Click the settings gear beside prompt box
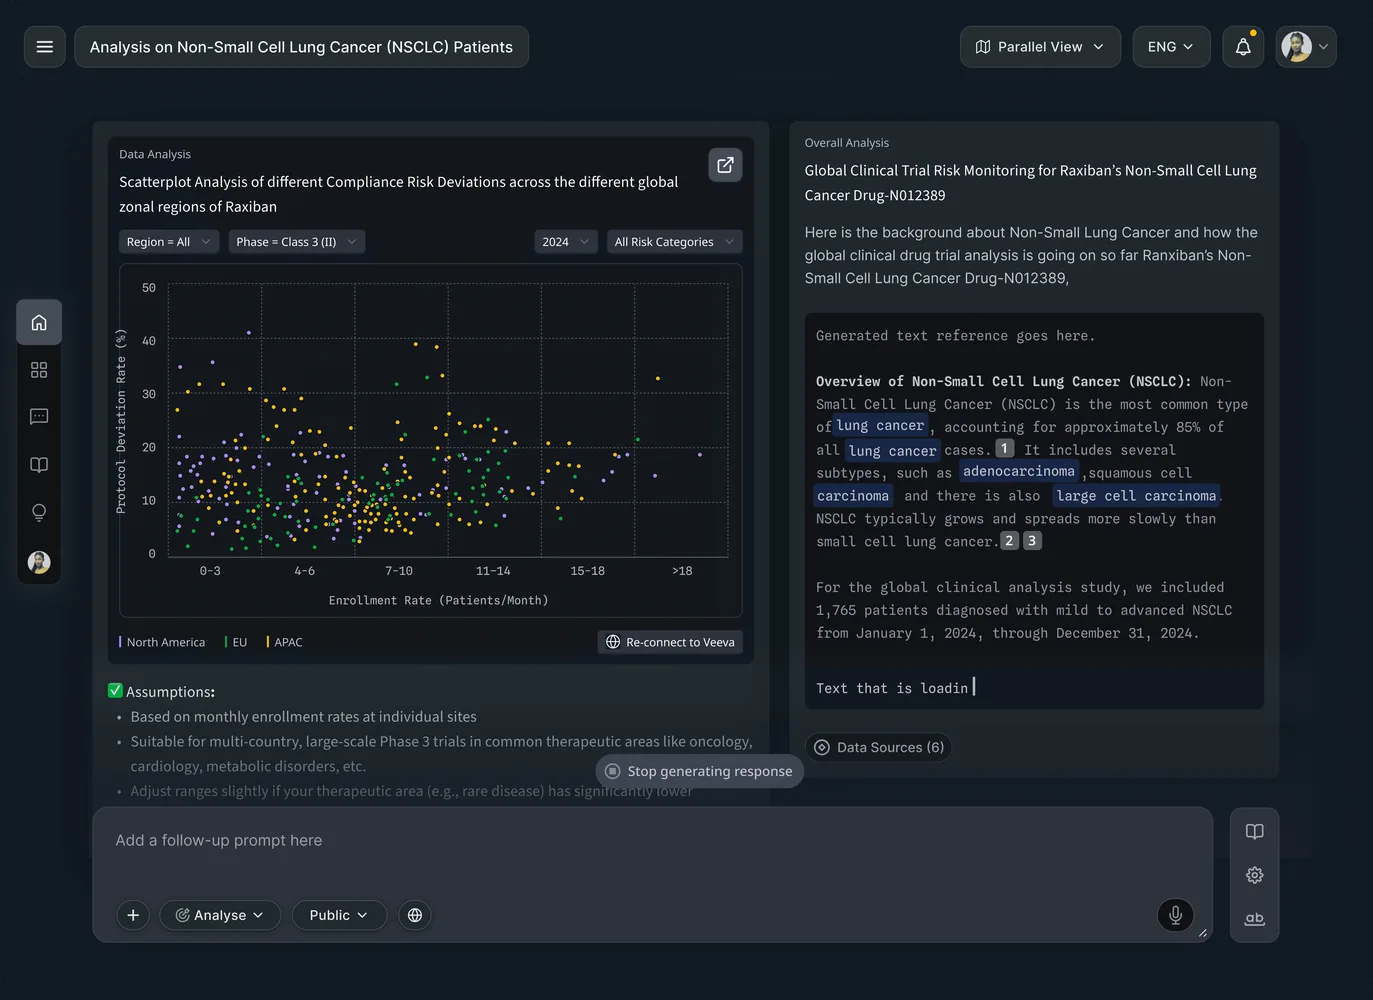Screen dimensions: 1373x1000 [x=1255, y=875]
